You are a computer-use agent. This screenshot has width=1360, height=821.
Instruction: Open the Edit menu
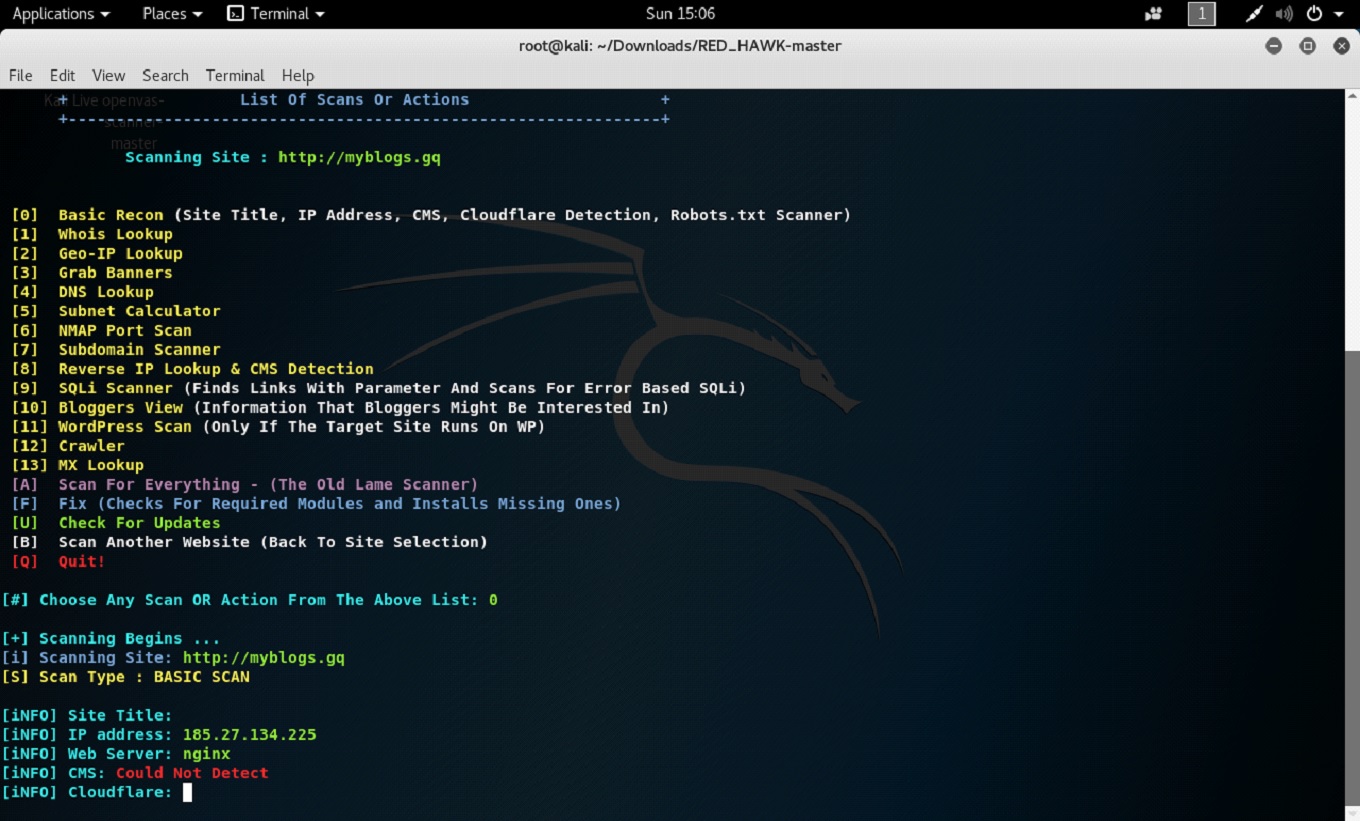tap(62, 75)
